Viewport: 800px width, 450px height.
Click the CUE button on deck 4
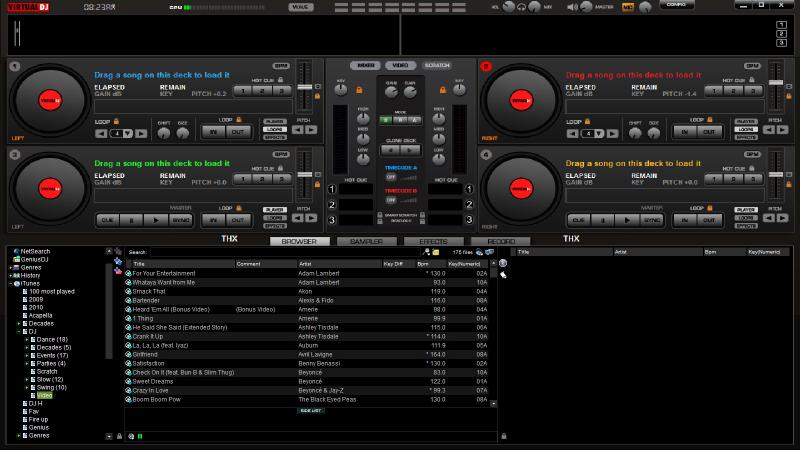coord(577,219)
